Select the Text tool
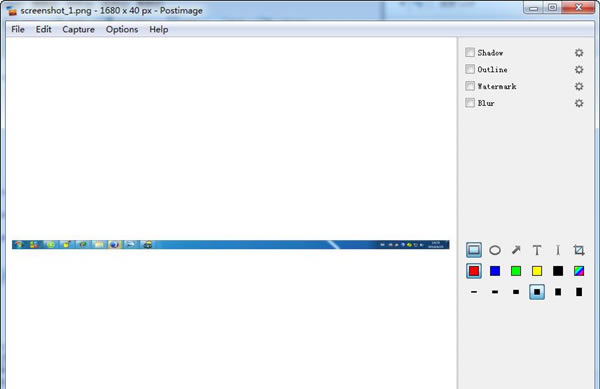The width and height of the screenshot is (600, 389). click(x=537, y=250)
